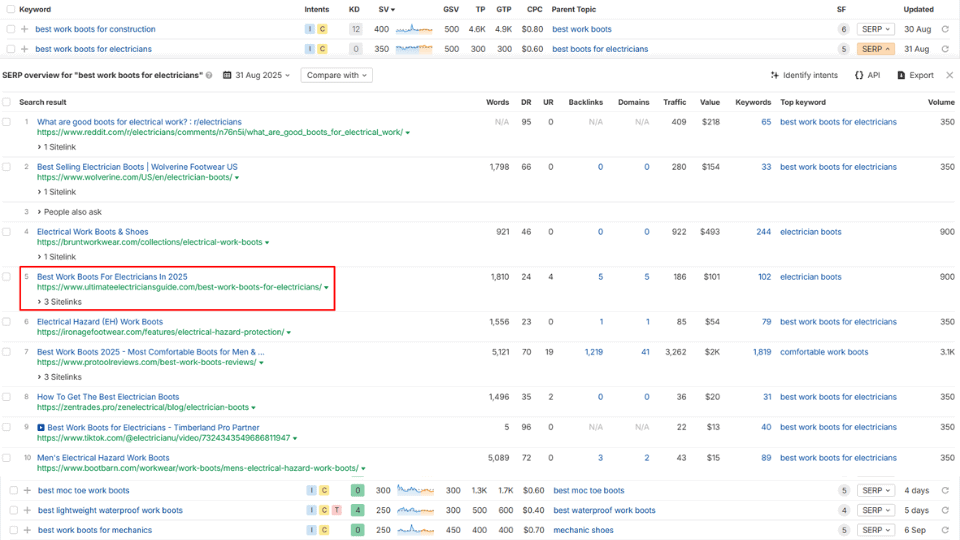Open 'Best Work Boots For Electricians In 2025' link
The width and height of the screenshot is (960, 540).
112,277
